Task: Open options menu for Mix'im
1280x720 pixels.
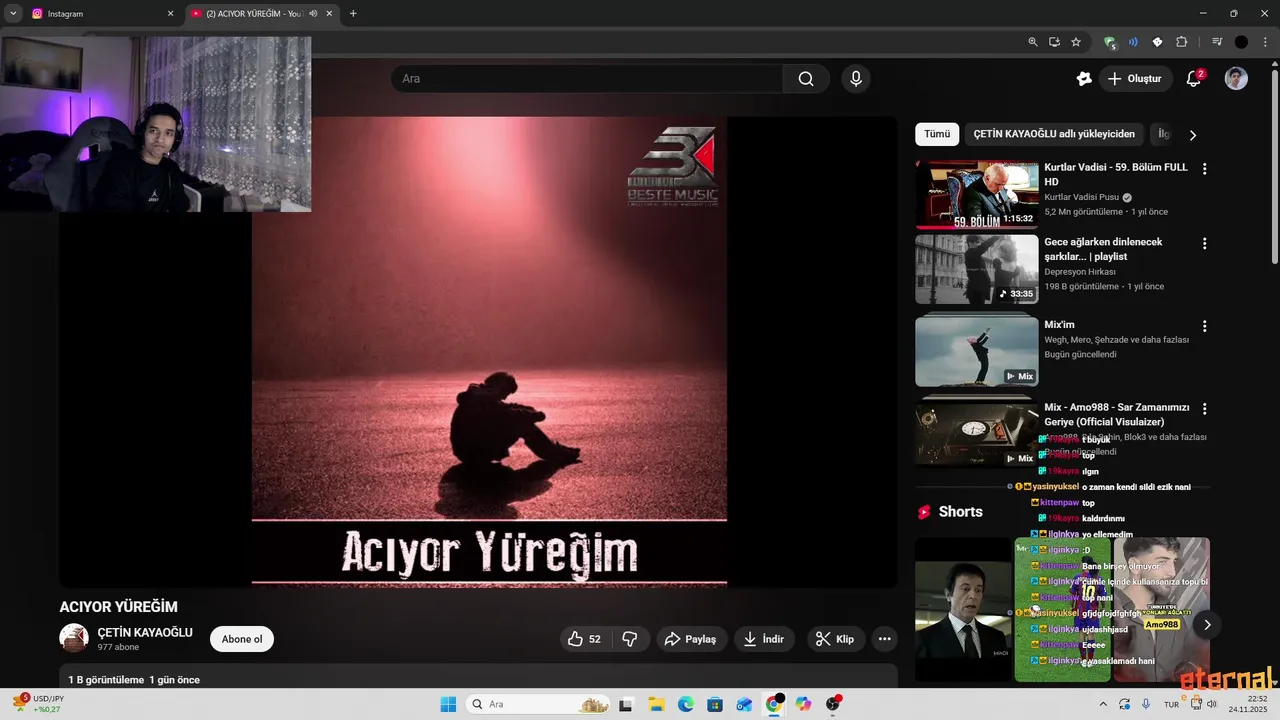Action: (1204, 326)
